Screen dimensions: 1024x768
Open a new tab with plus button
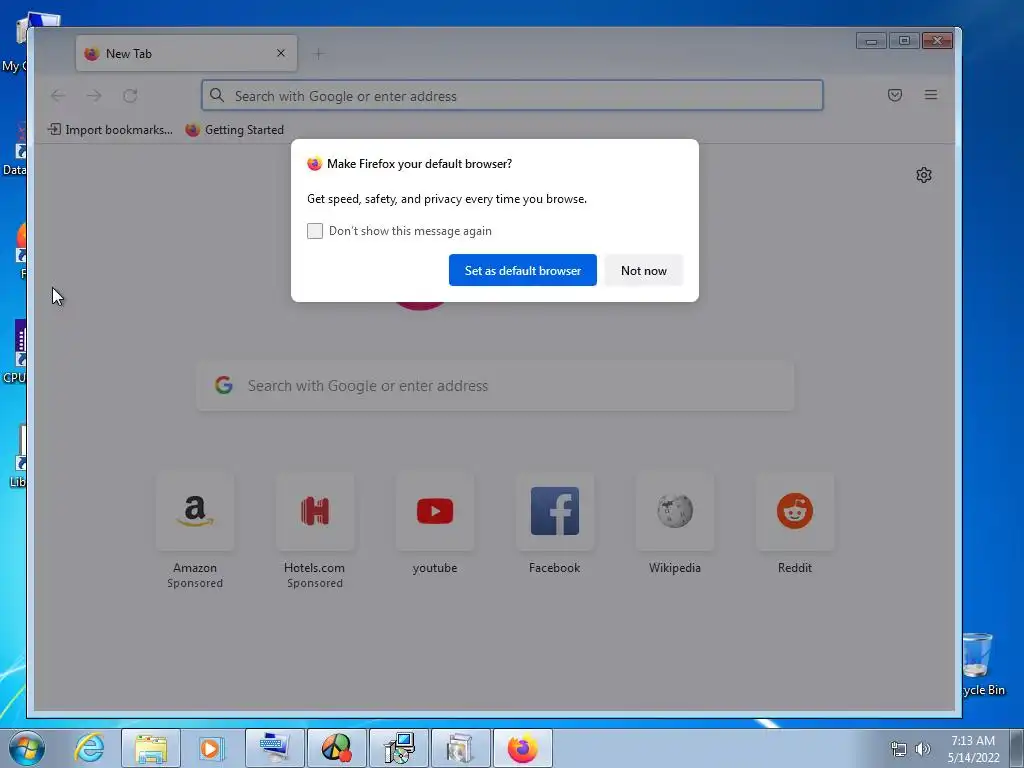pyautogui.click(x=318, y=54)
